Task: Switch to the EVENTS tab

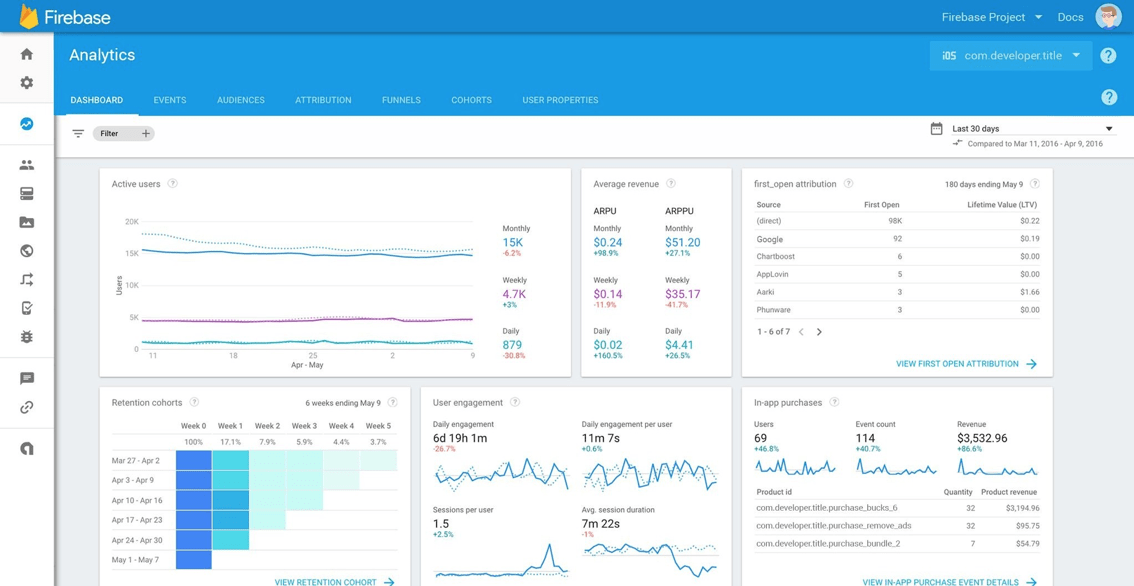Action: pos(169,100)
